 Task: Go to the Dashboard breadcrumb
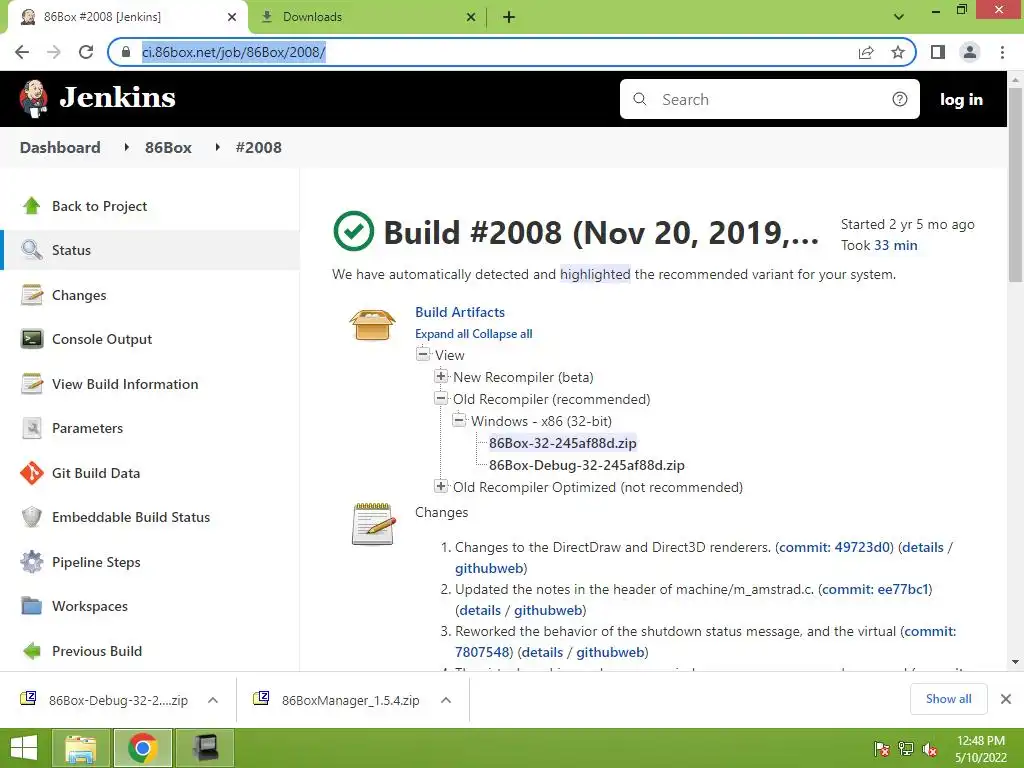point(60,148)
